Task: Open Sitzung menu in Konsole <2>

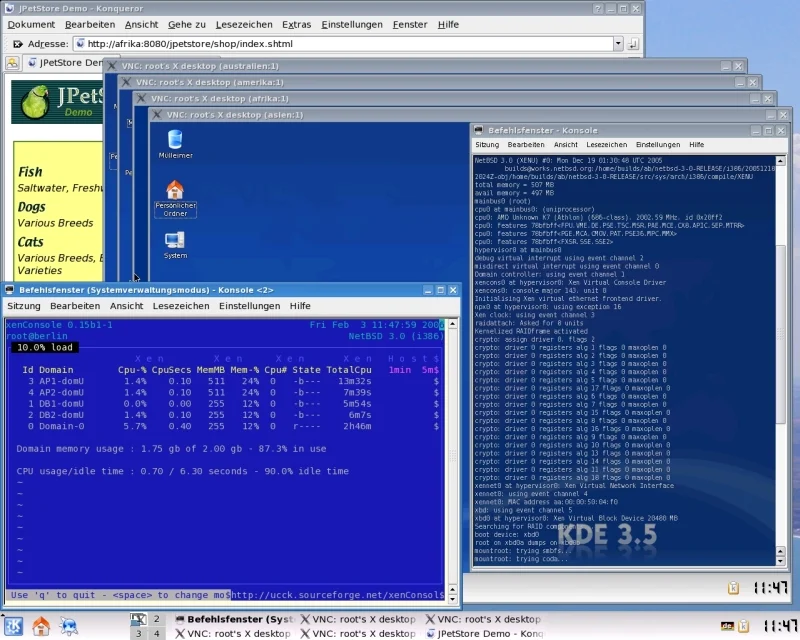Action: coord(23,306)
